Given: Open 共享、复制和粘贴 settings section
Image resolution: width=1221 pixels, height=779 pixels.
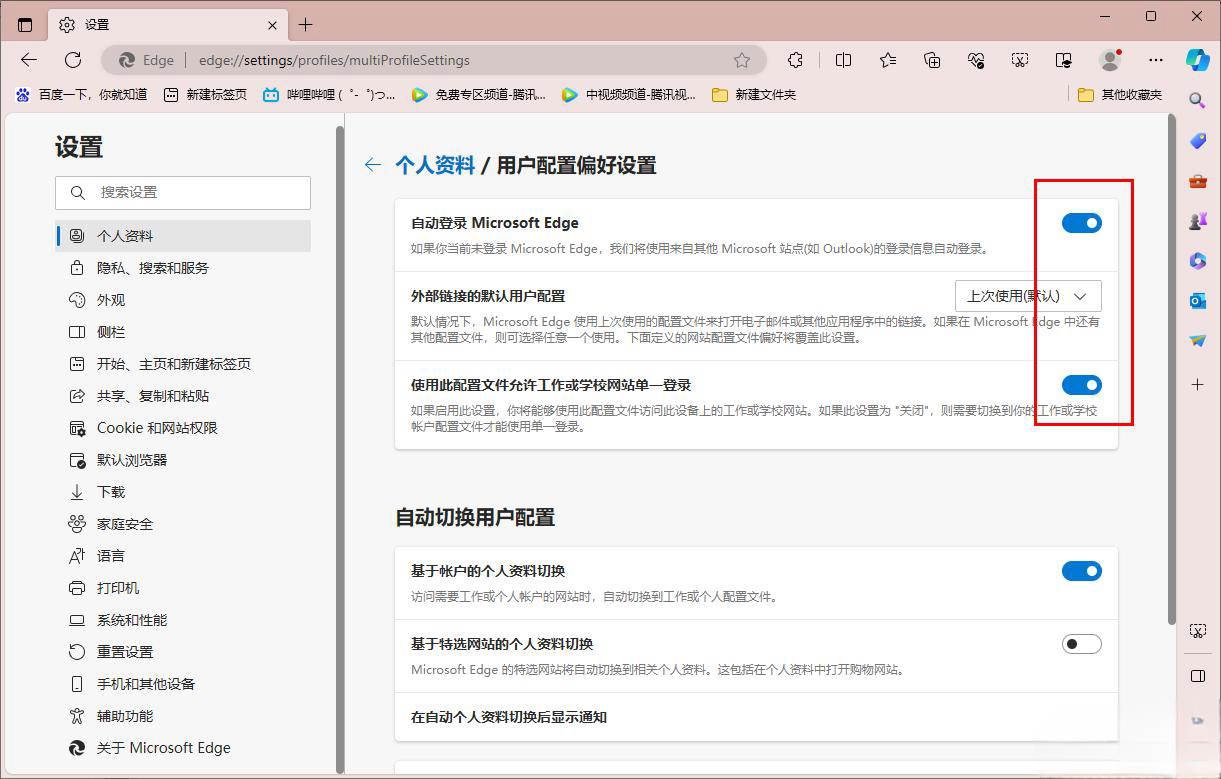Looking at the screenshot, I should (184, 396).
